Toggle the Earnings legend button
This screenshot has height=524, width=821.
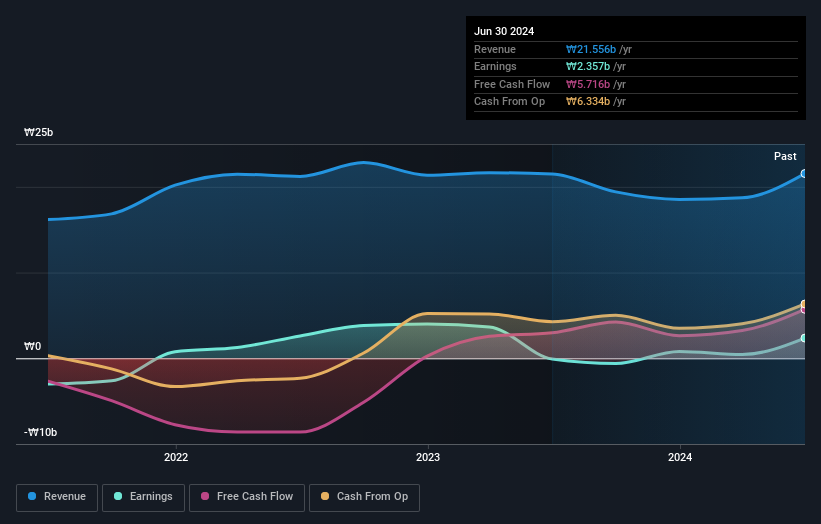click(143, 497)
